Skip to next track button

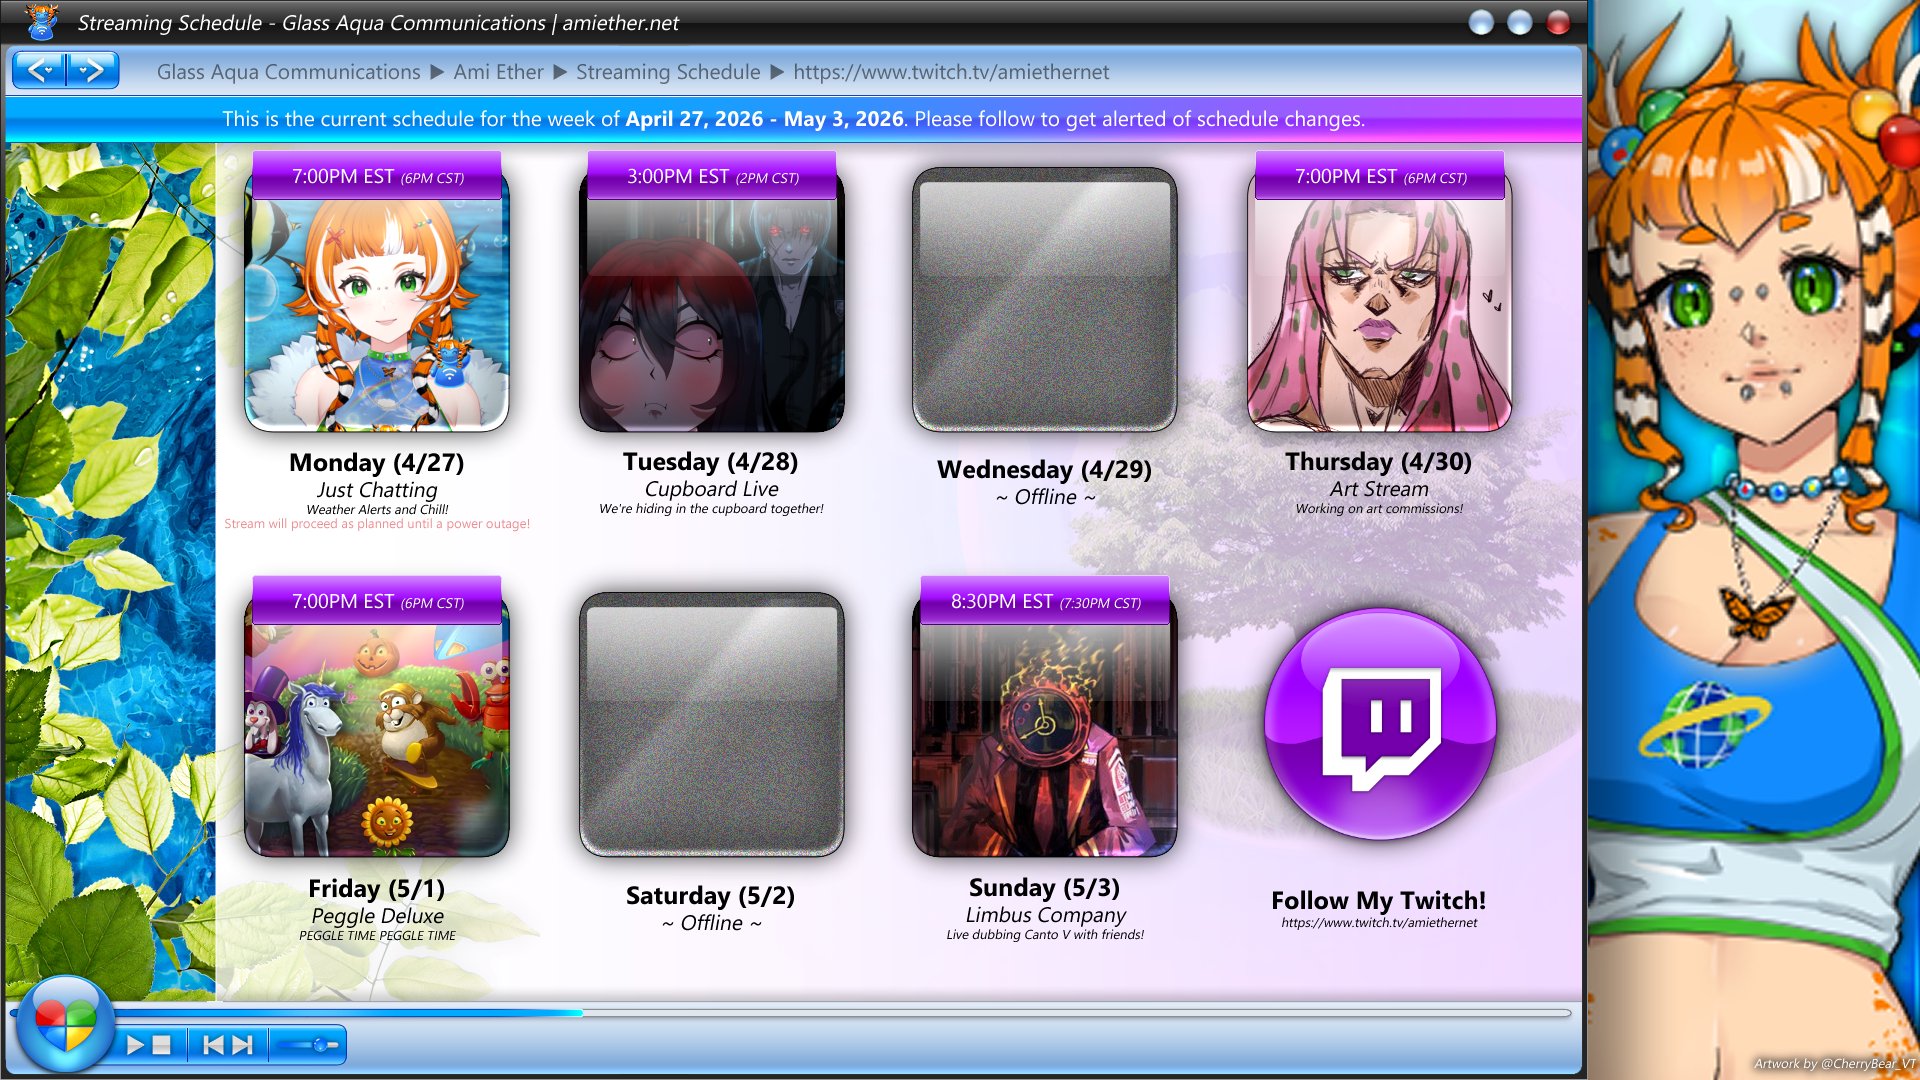point(243,1045)
